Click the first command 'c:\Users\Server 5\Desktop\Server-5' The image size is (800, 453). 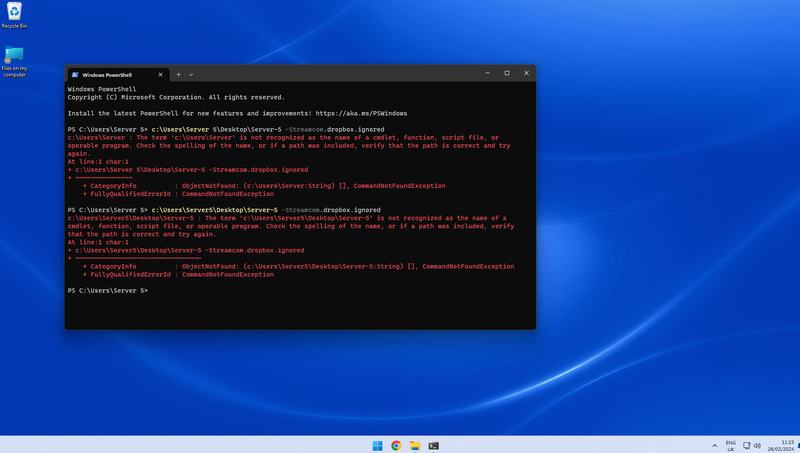(x=216, y=130)
